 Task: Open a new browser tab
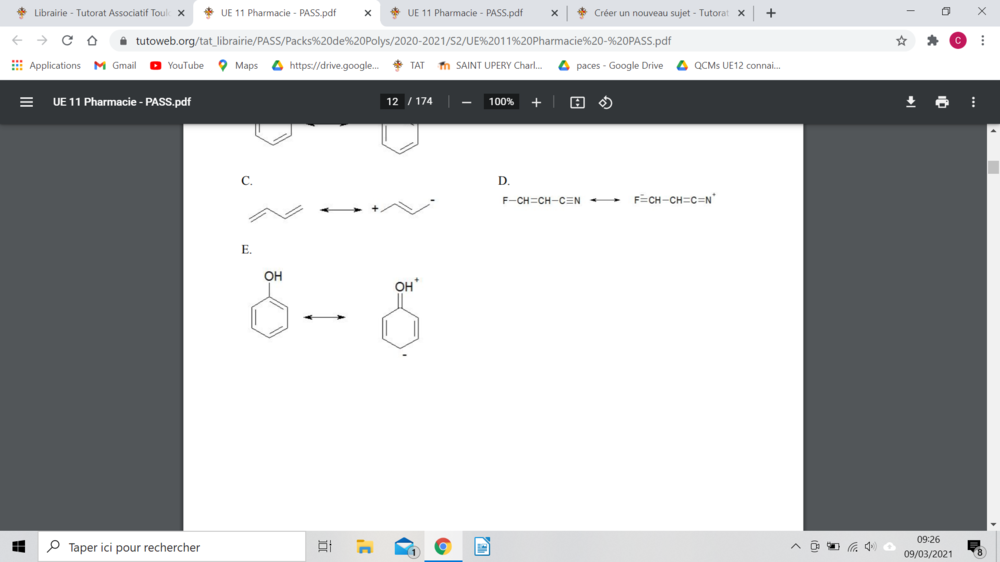click(x=770, y=13)
